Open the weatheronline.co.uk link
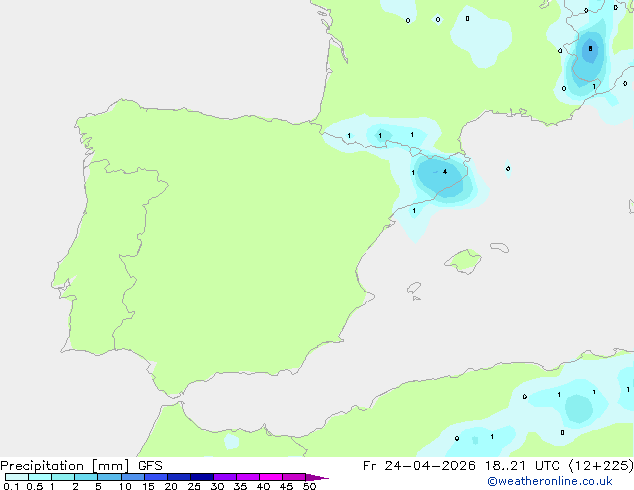Image resolution: width=634 pixels, height=490 pixels. (x=549, y=481)
